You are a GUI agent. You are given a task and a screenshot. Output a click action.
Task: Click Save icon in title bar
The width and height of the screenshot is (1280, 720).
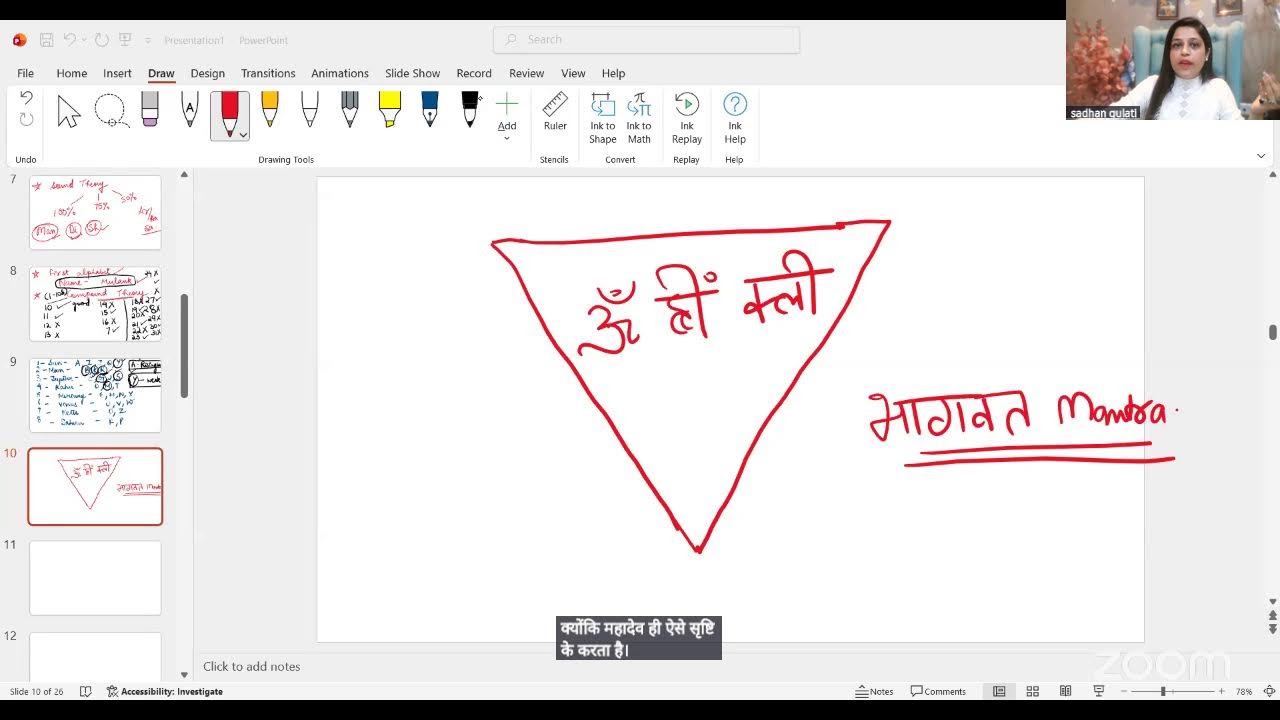click(46, 40)
